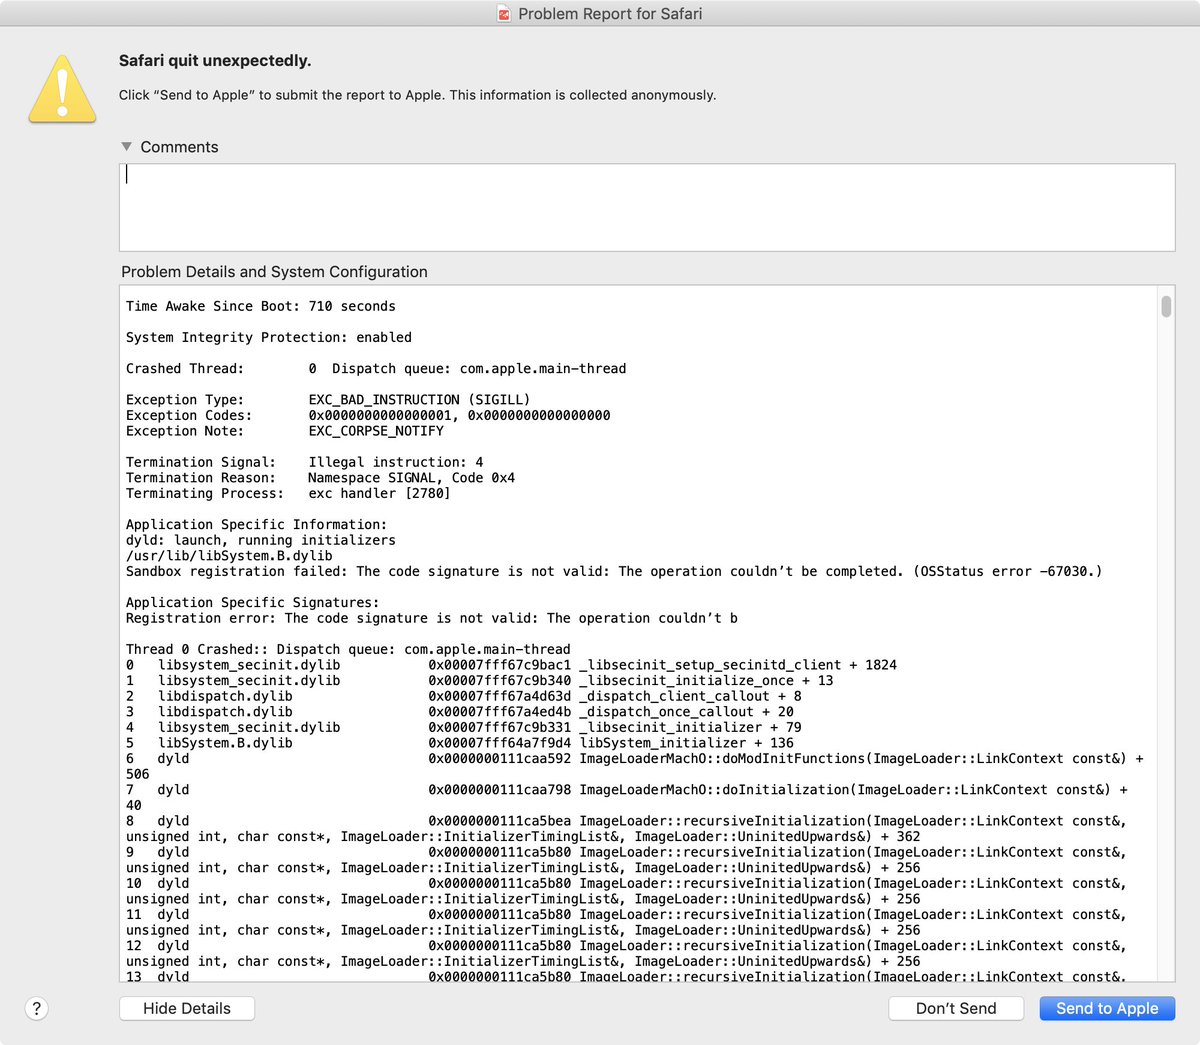
Task: Click the 'Time Awake Since Boot: 710 seconds' line
Action: 261,306
